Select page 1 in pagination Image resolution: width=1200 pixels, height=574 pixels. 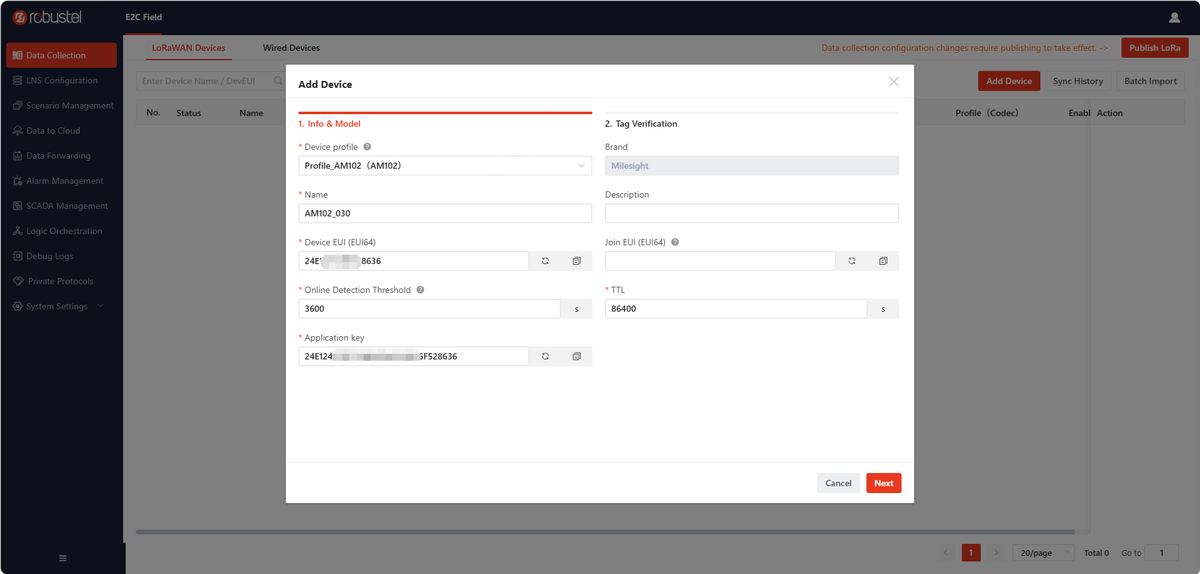[971, 552]
